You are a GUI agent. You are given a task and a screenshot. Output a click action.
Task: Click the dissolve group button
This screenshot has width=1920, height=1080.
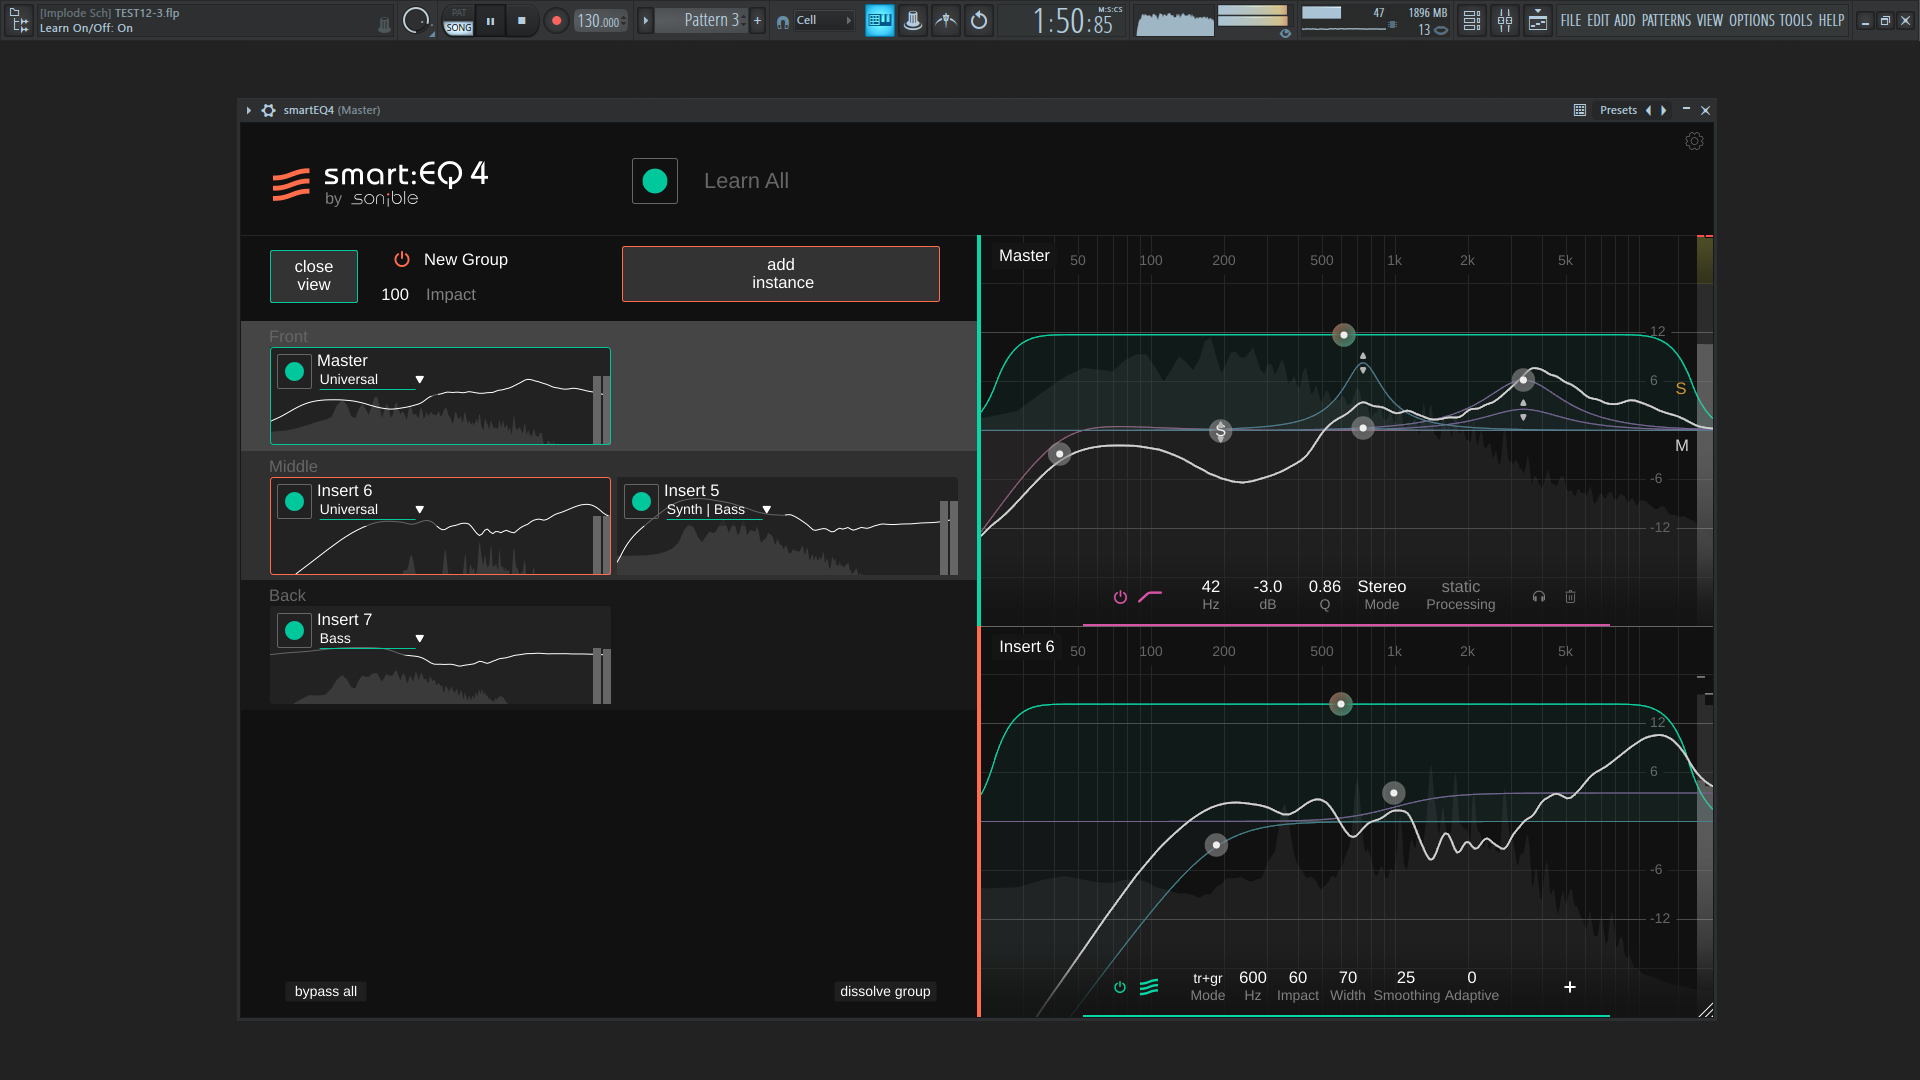coord(885,991)
